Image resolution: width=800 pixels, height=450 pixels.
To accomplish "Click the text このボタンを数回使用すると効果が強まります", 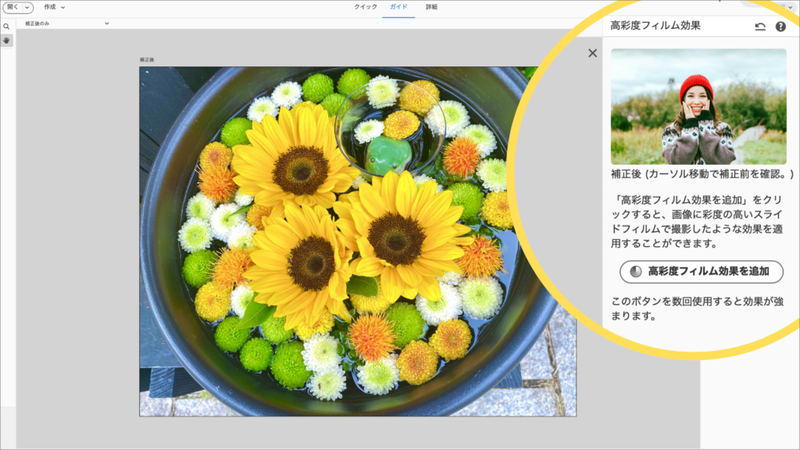I will [697, 309].
